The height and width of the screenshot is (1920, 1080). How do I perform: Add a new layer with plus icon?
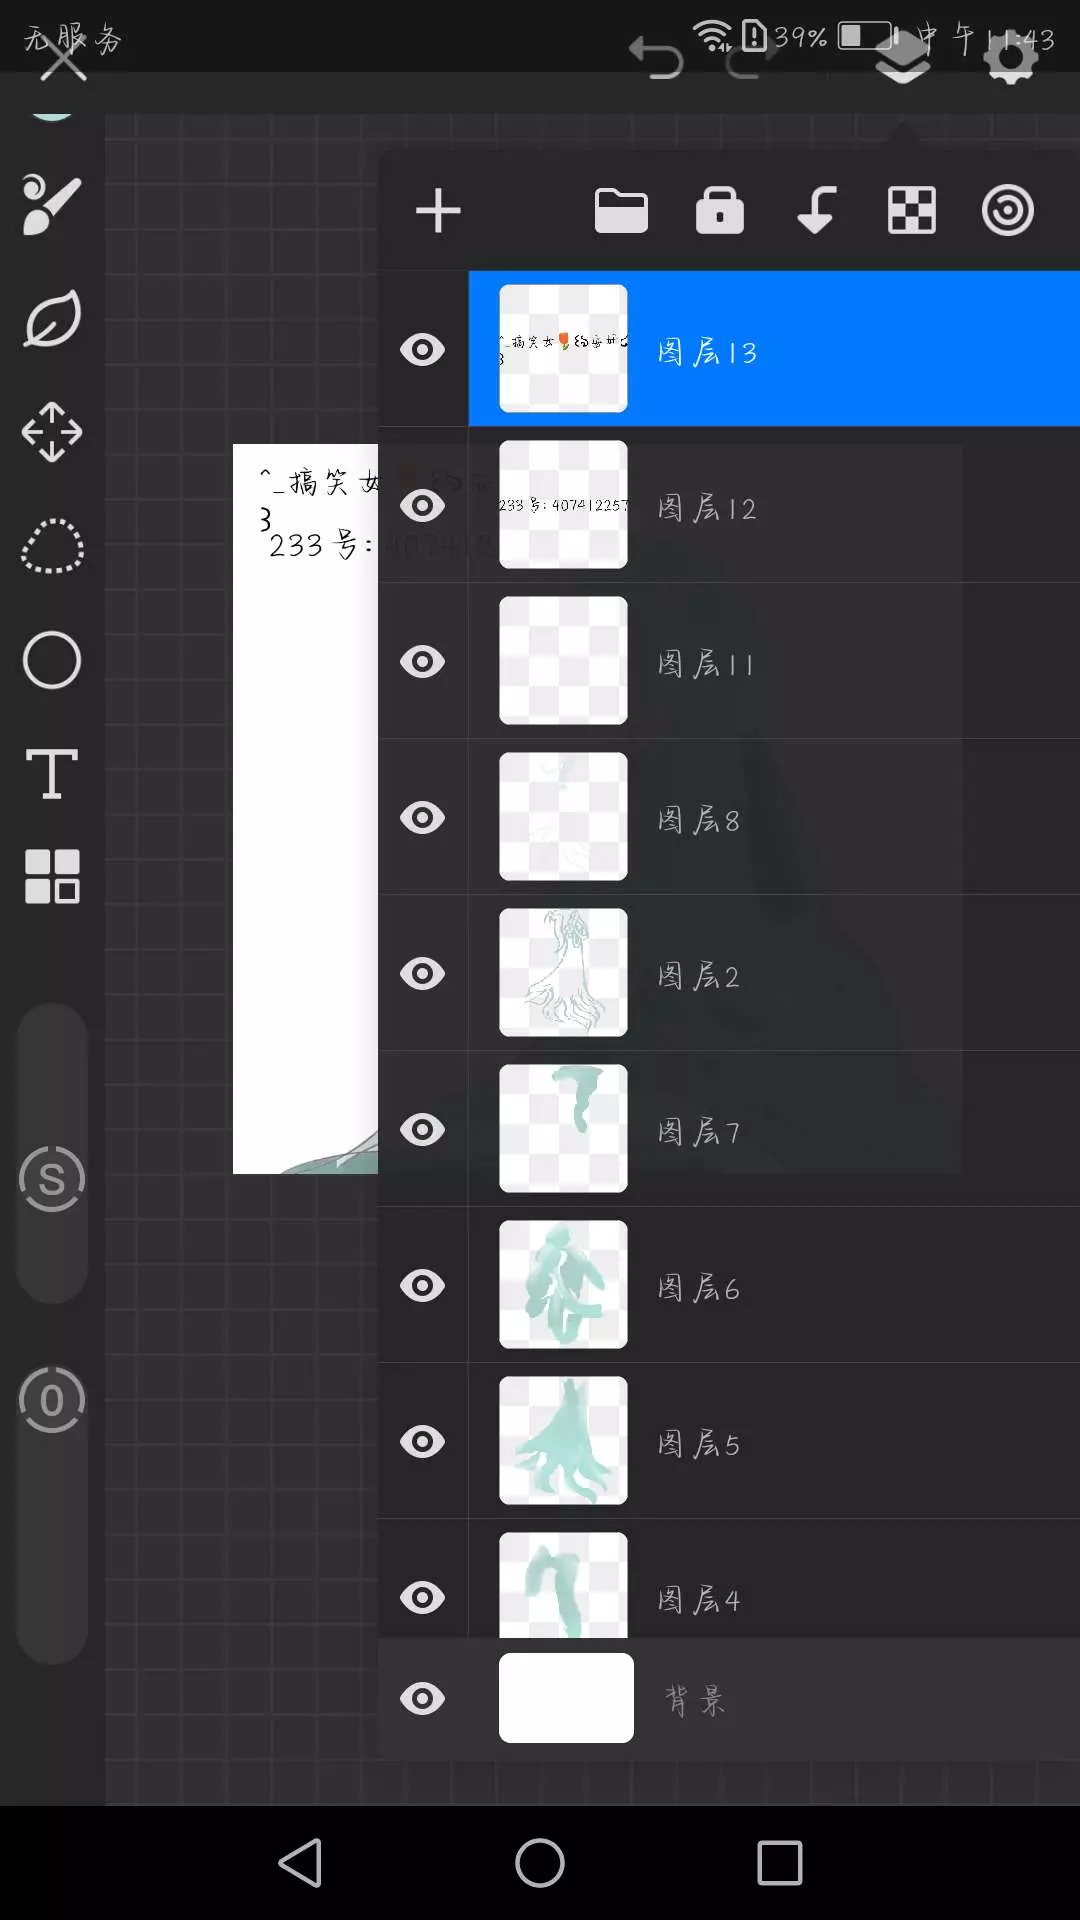coord(438,211)
